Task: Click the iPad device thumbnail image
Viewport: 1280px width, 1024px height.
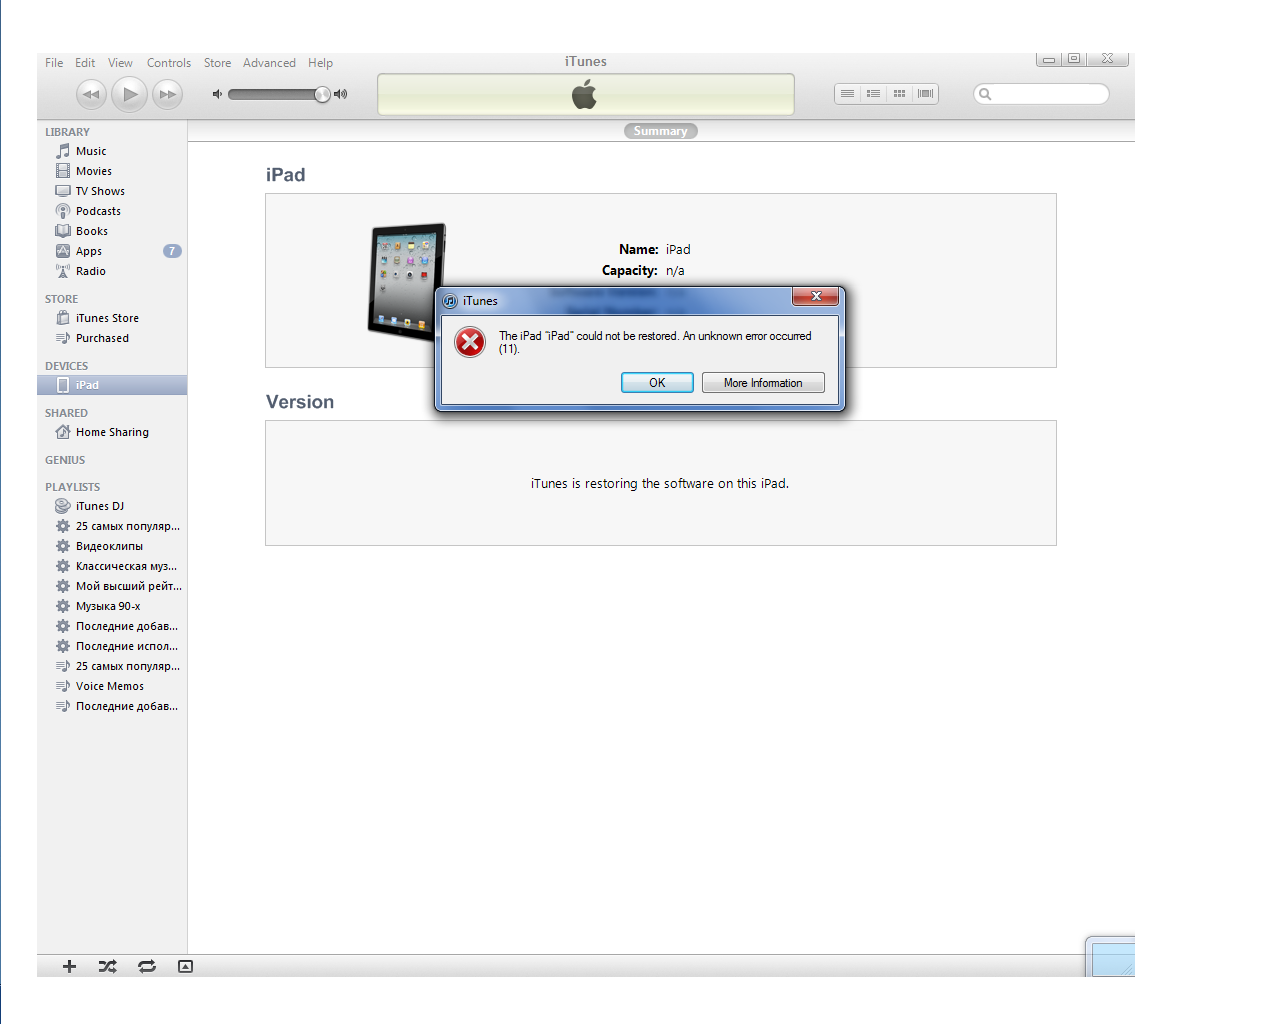Action: click(407, 280)
